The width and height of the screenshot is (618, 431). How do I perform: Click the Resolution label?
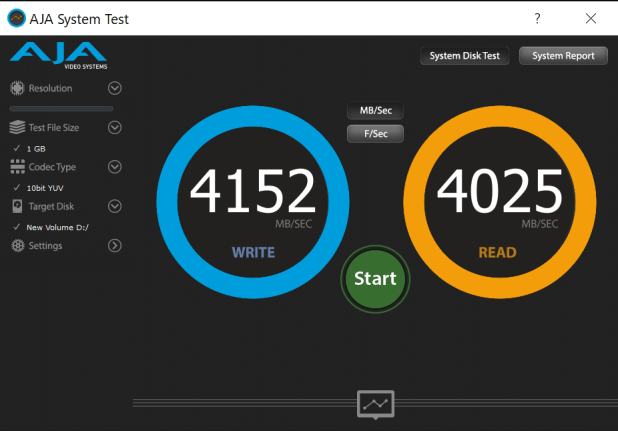[50, 88]
